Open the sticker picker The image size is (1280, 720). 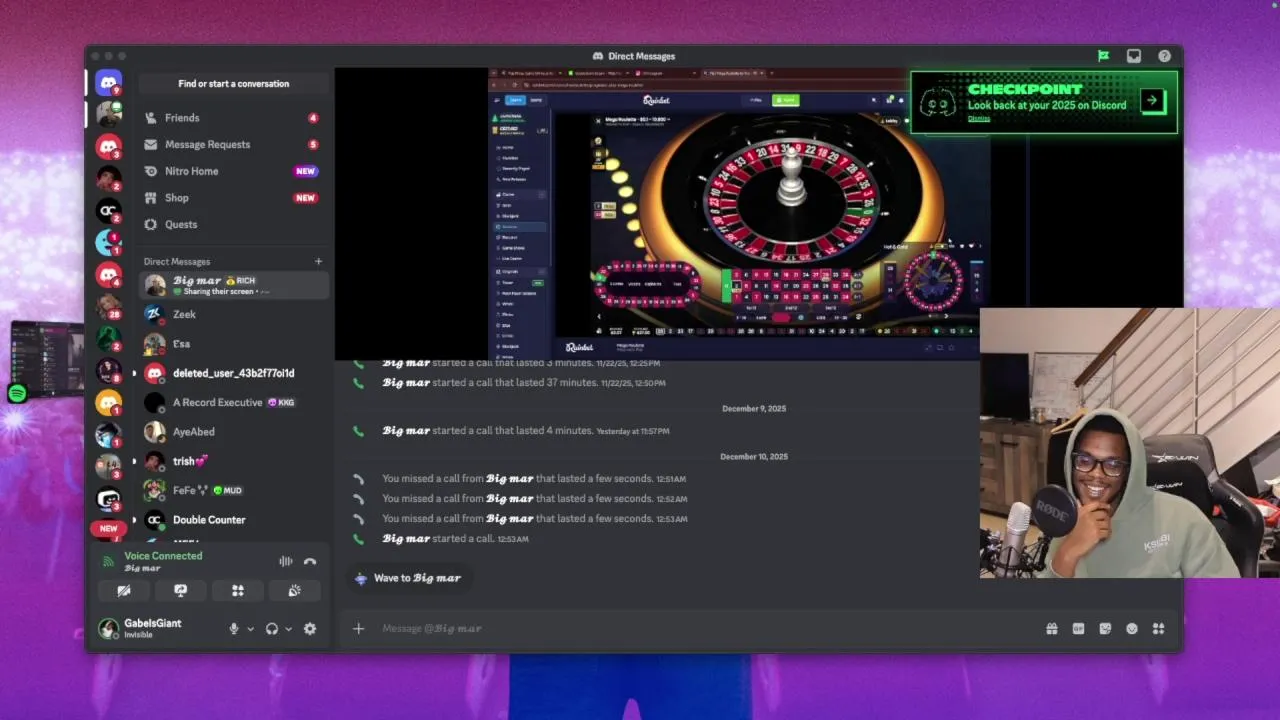point(1105,629)
